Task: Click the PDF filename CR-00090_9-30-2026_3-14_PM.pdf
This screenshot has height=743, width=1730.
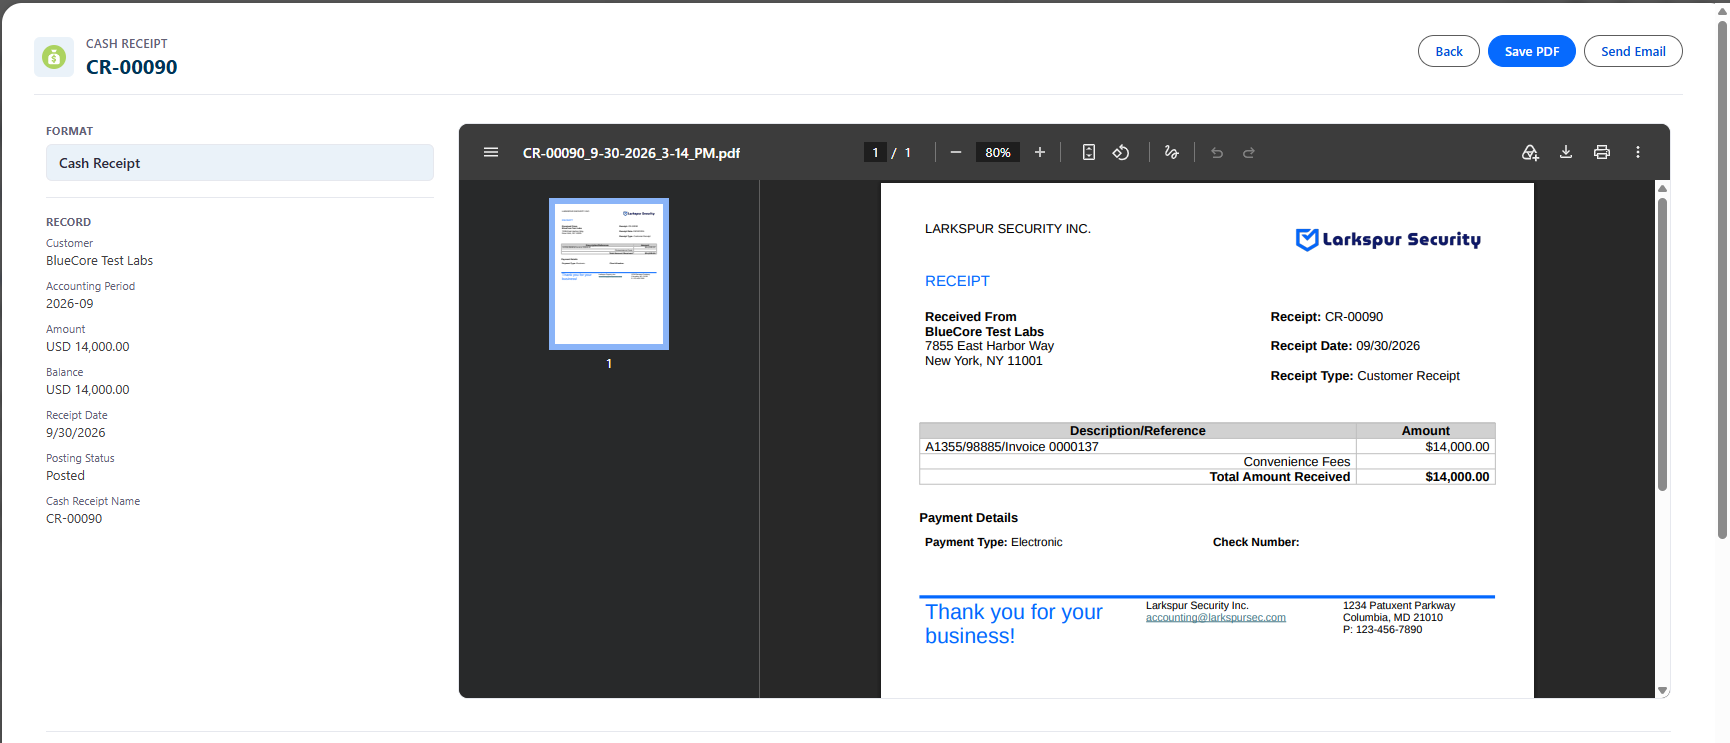Action: pyautogui.click(x=631, y=153)
